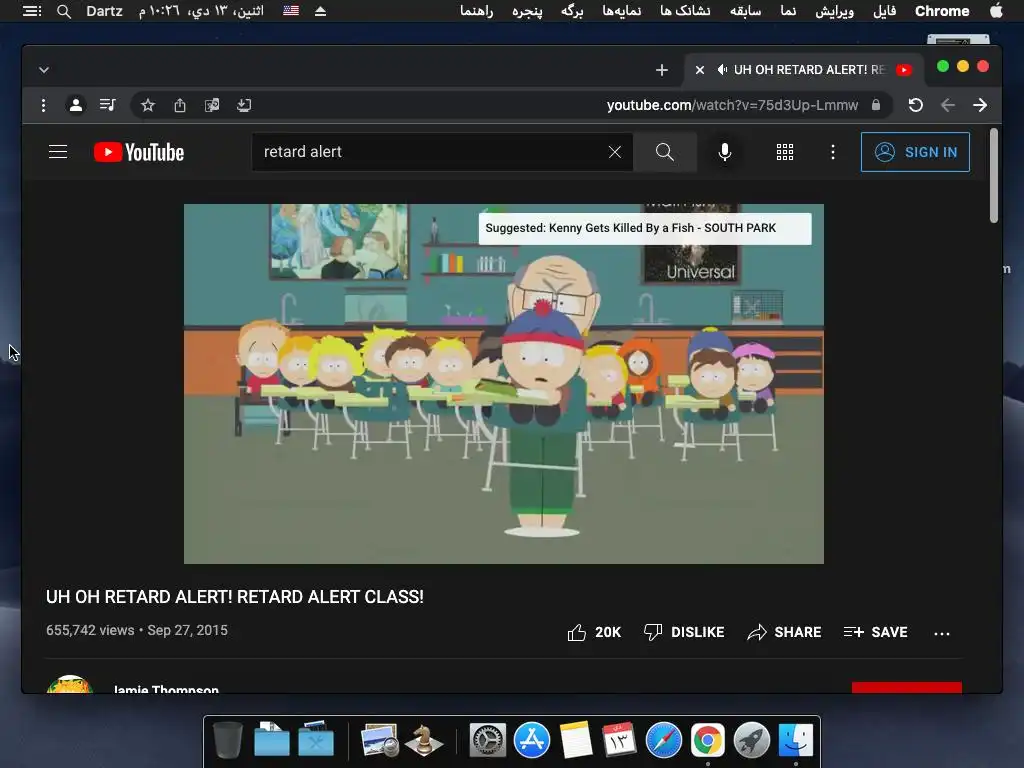Open the translate page icon
This screenshot has width=1024, height=768.
point(212,105)
